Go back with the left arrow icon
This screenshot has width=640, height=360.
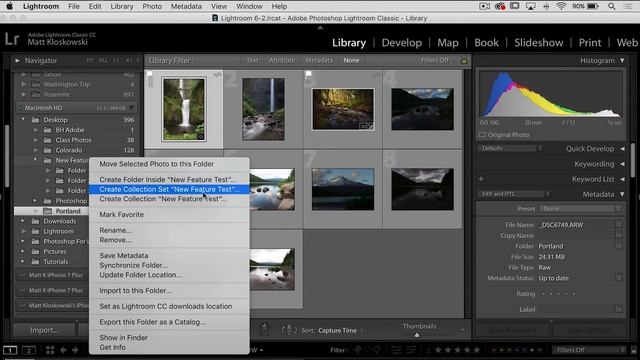[x=63, y=350]
